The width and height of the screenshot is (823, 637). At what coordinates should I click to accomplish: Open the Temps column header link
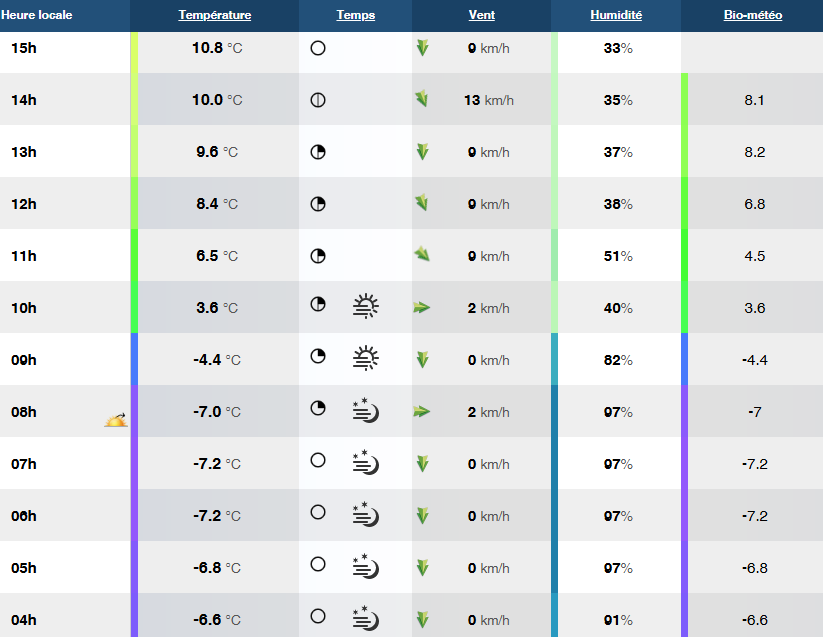(x=356, y=15)
